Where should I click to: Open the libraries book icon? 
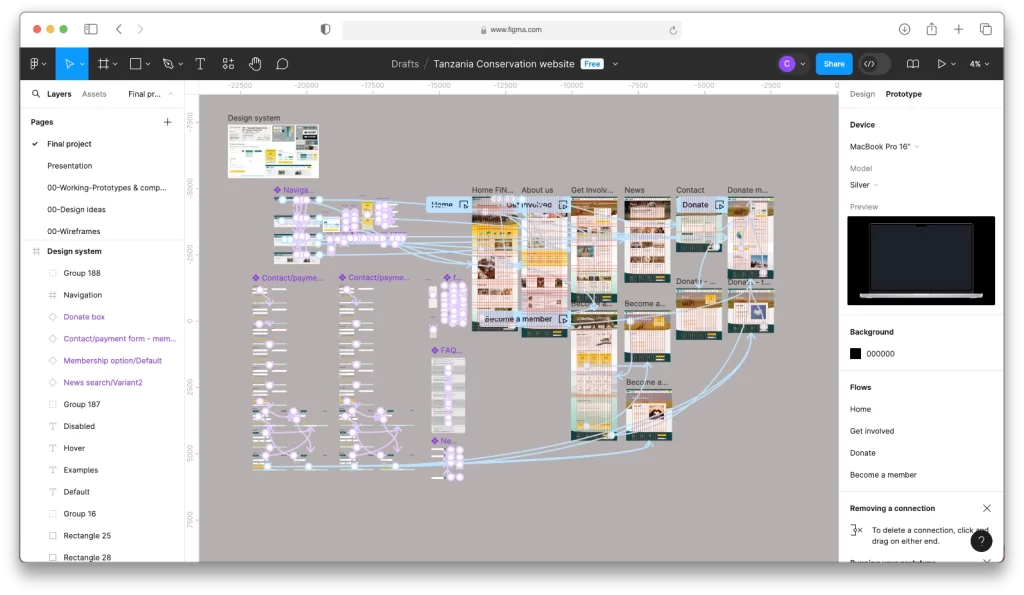point(912,64)
